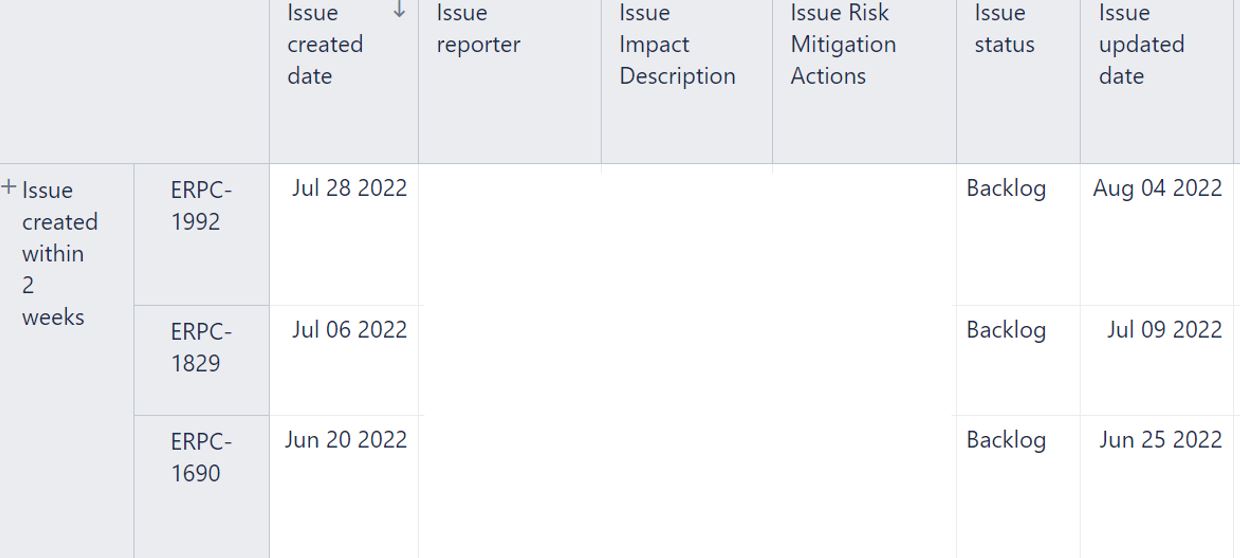Select the Jun 20 2022 created date cell
The width and height of the screenshot is (1240, 558).
click(x=344, y=487)
